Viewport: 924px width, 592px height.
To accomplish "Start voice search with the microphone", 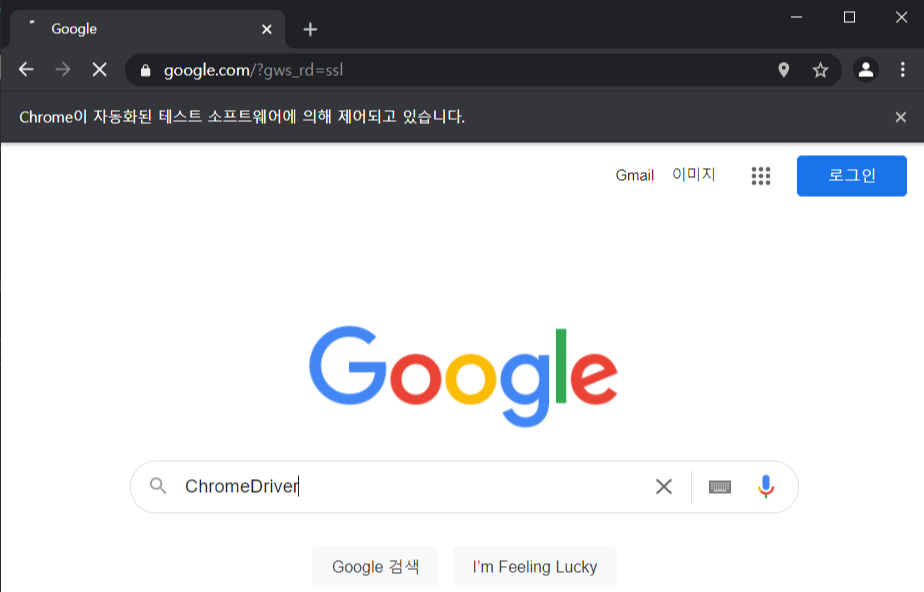I will (x=765, y=487).
